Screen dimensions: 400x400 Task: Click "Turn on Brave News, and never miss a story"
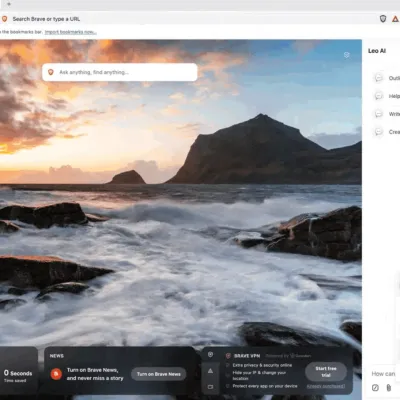95,374
